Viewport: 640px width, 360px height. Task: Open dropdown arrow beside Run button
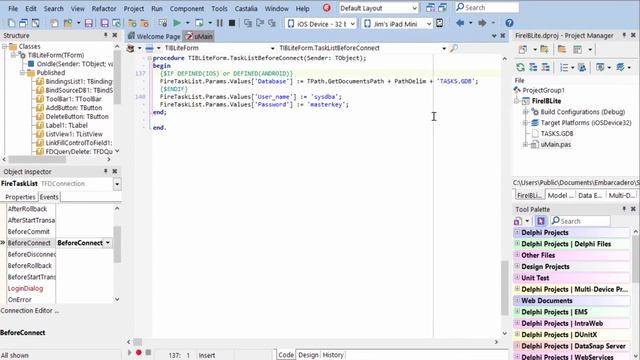tap(187, 23)
